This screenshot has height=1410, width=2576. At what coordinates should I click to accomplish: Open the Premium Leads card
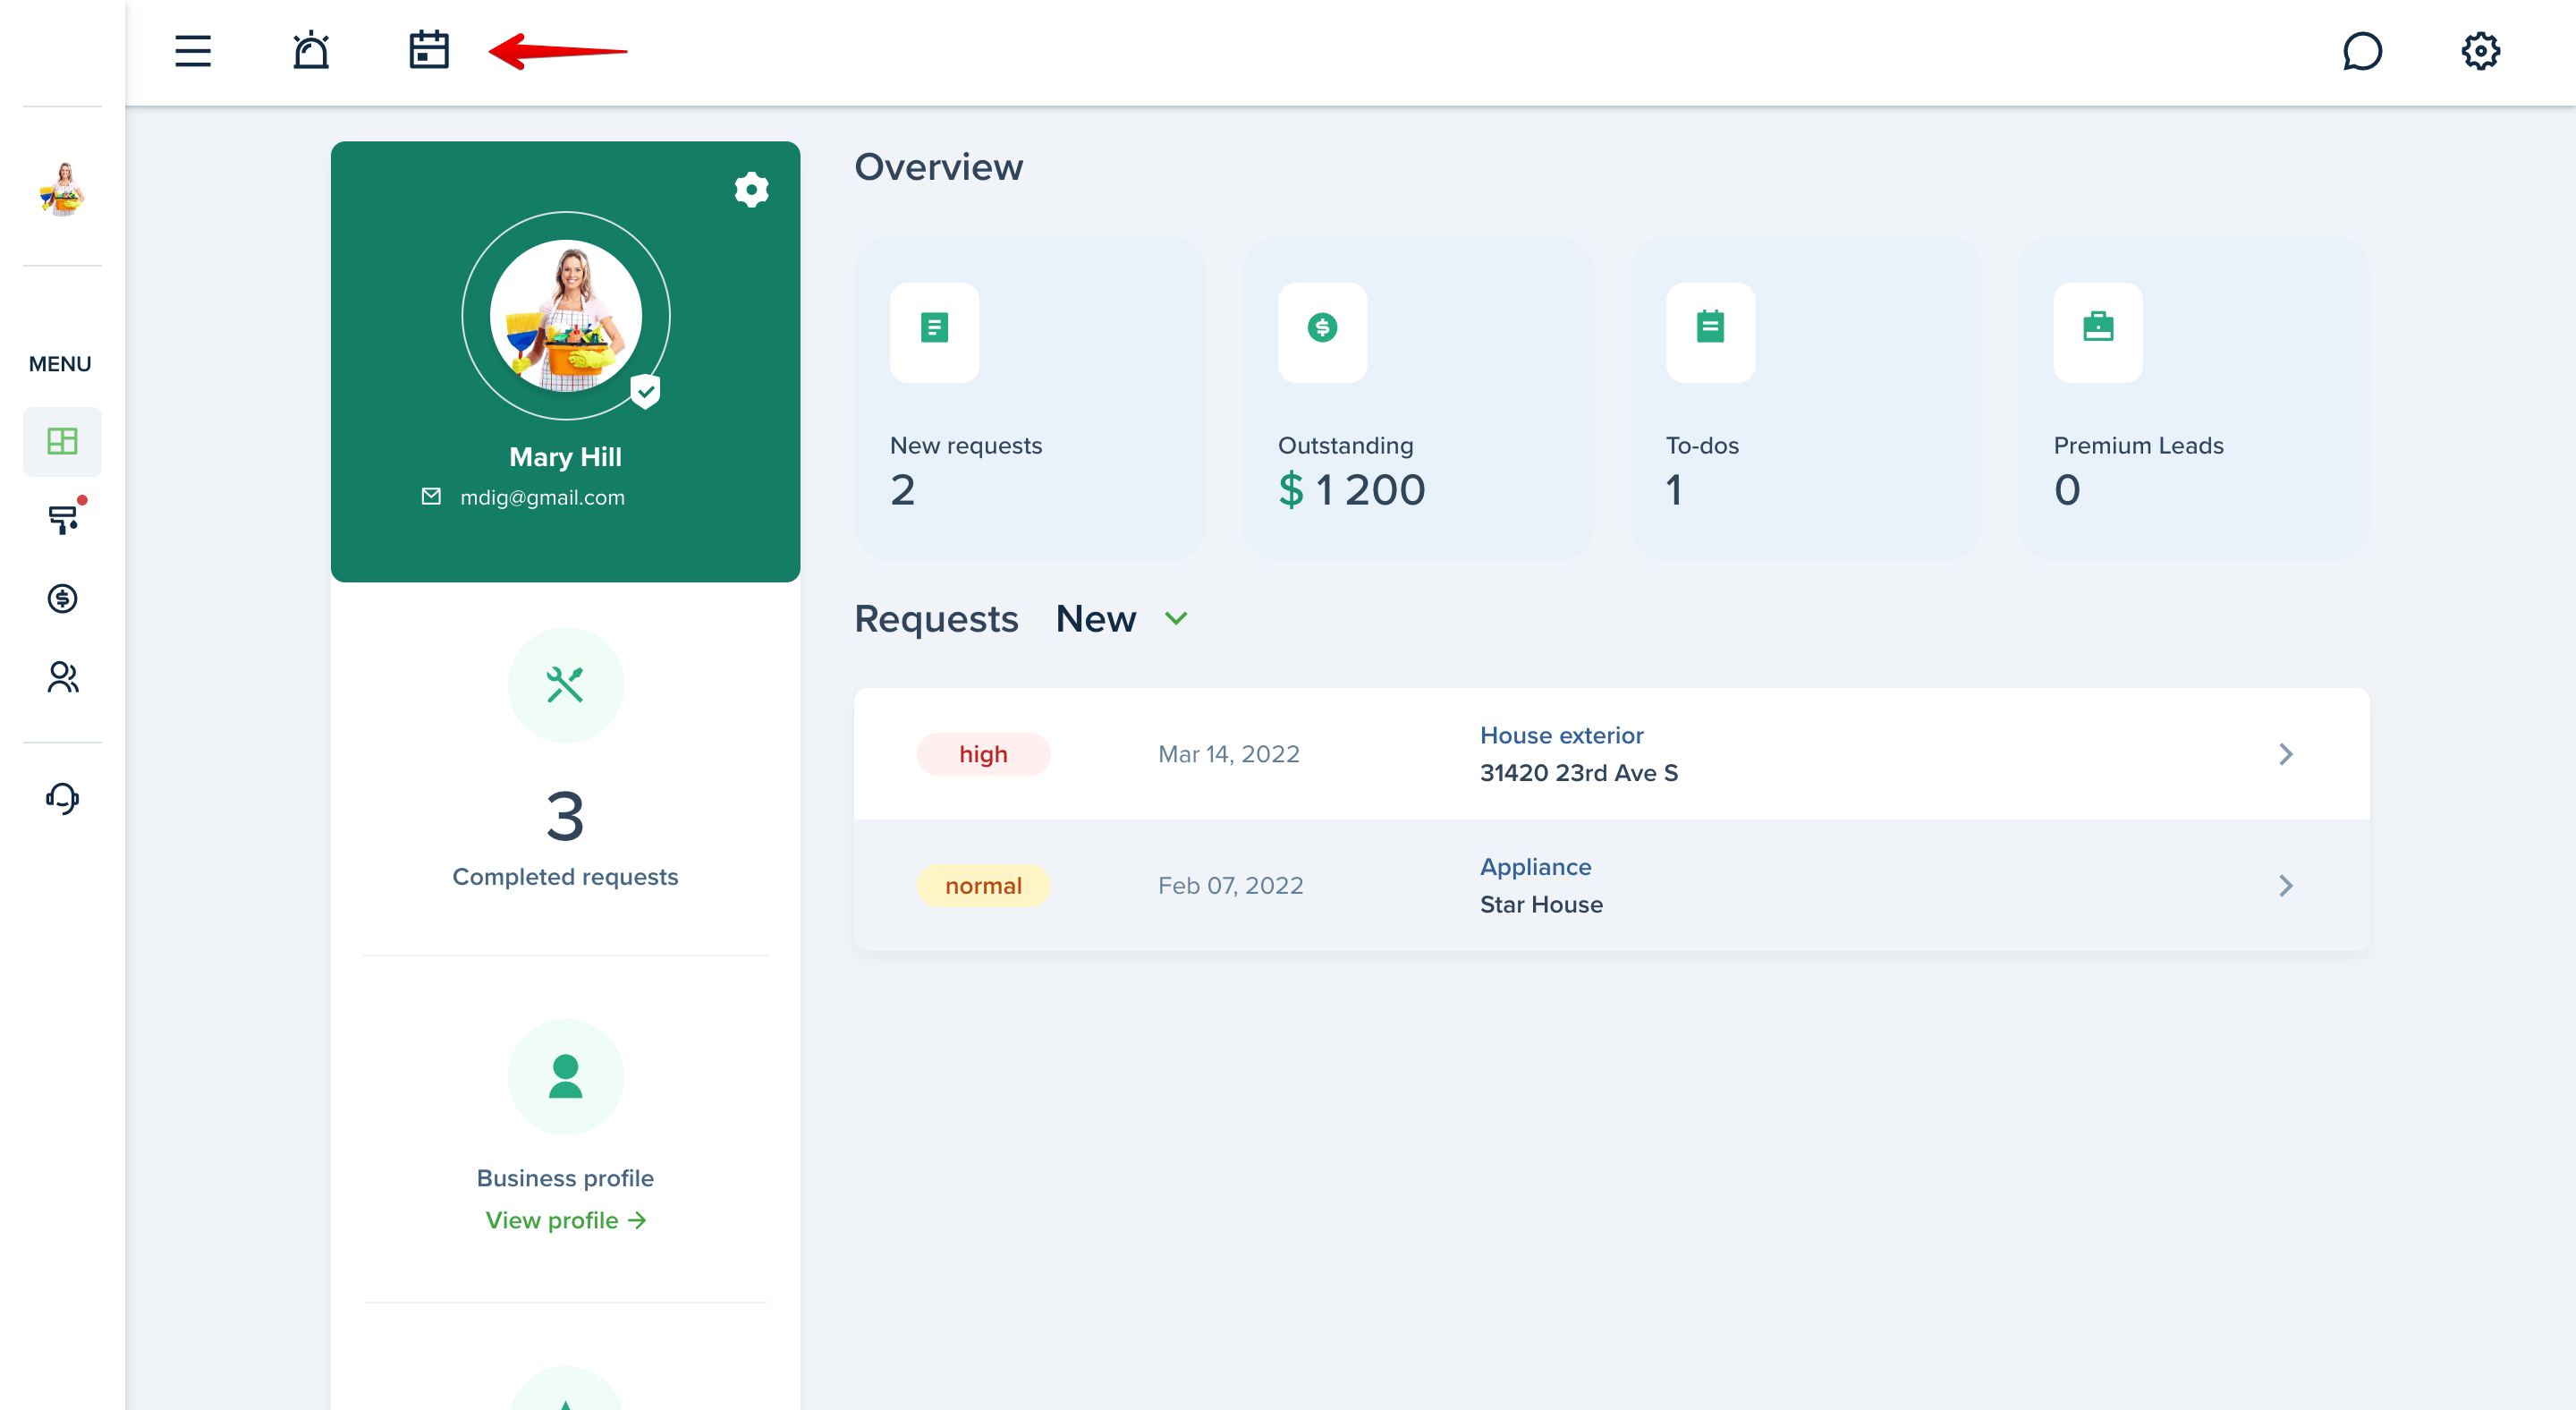(2194, 398)
